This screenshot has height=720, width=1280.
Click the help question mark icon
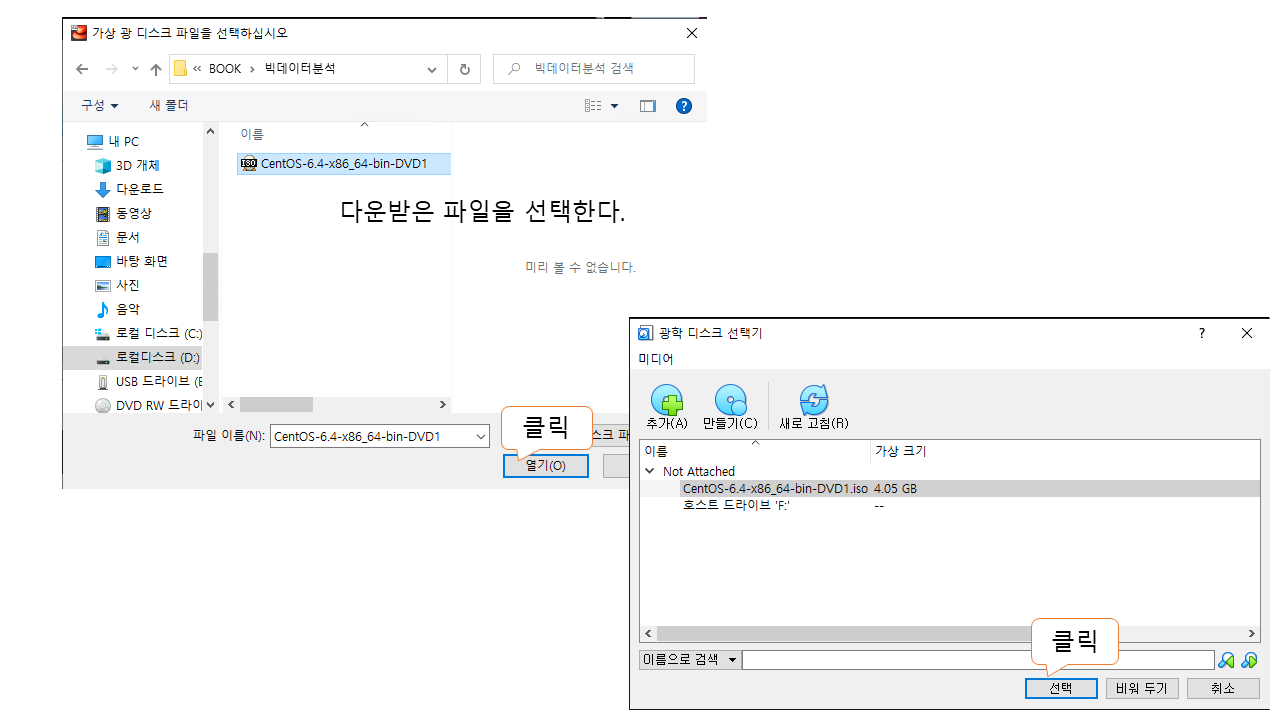click(x=684, y=106)
